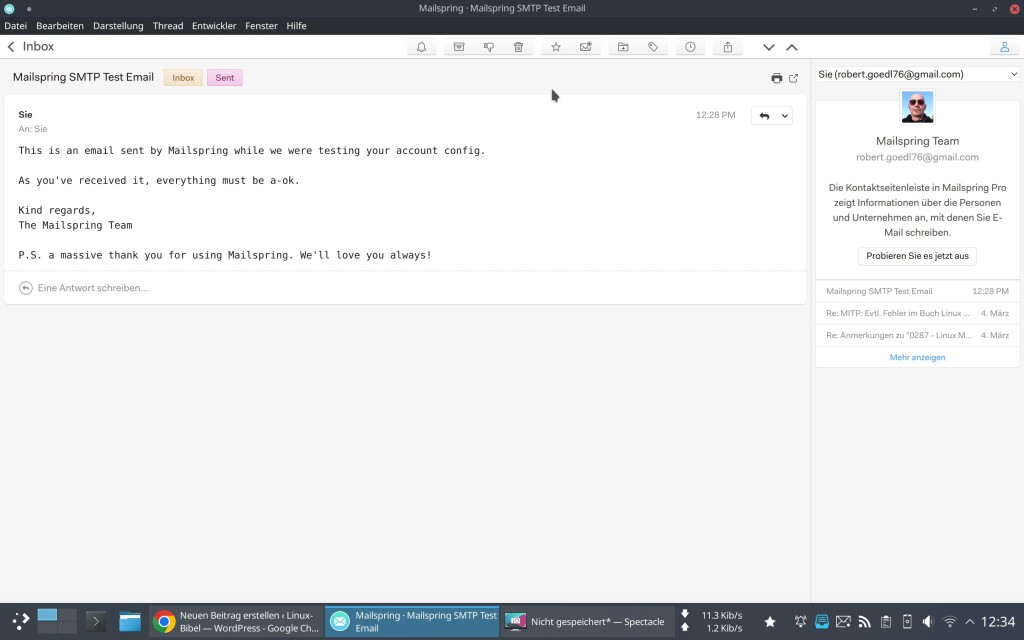Click the blue inbox tray icon

822,622
